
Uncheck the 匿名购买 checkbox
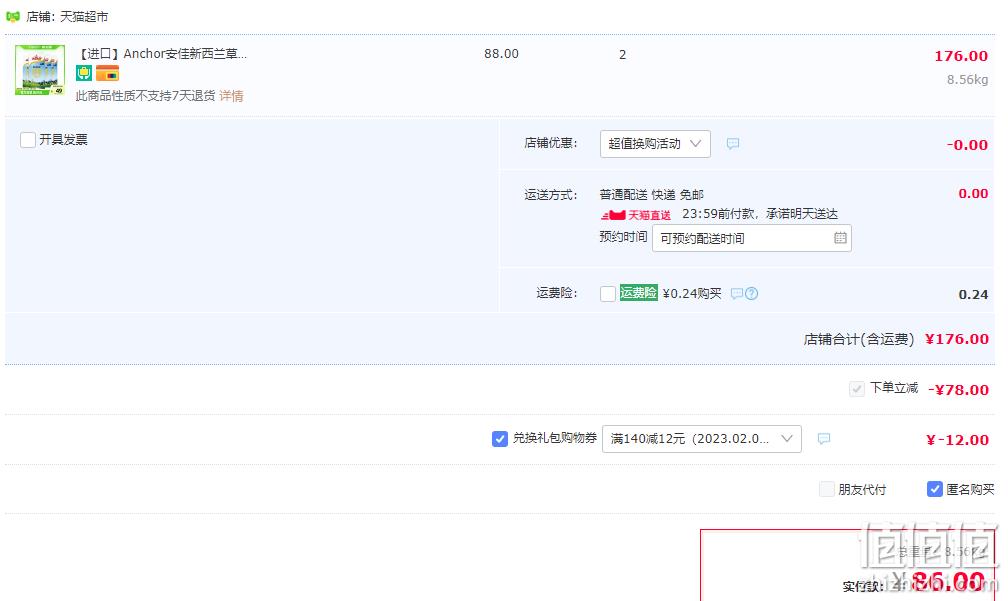tap(935, 489)
